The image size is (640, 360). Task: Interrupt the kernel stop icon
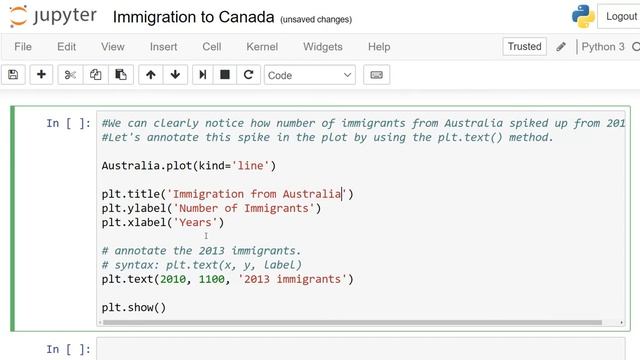point(224,75)
